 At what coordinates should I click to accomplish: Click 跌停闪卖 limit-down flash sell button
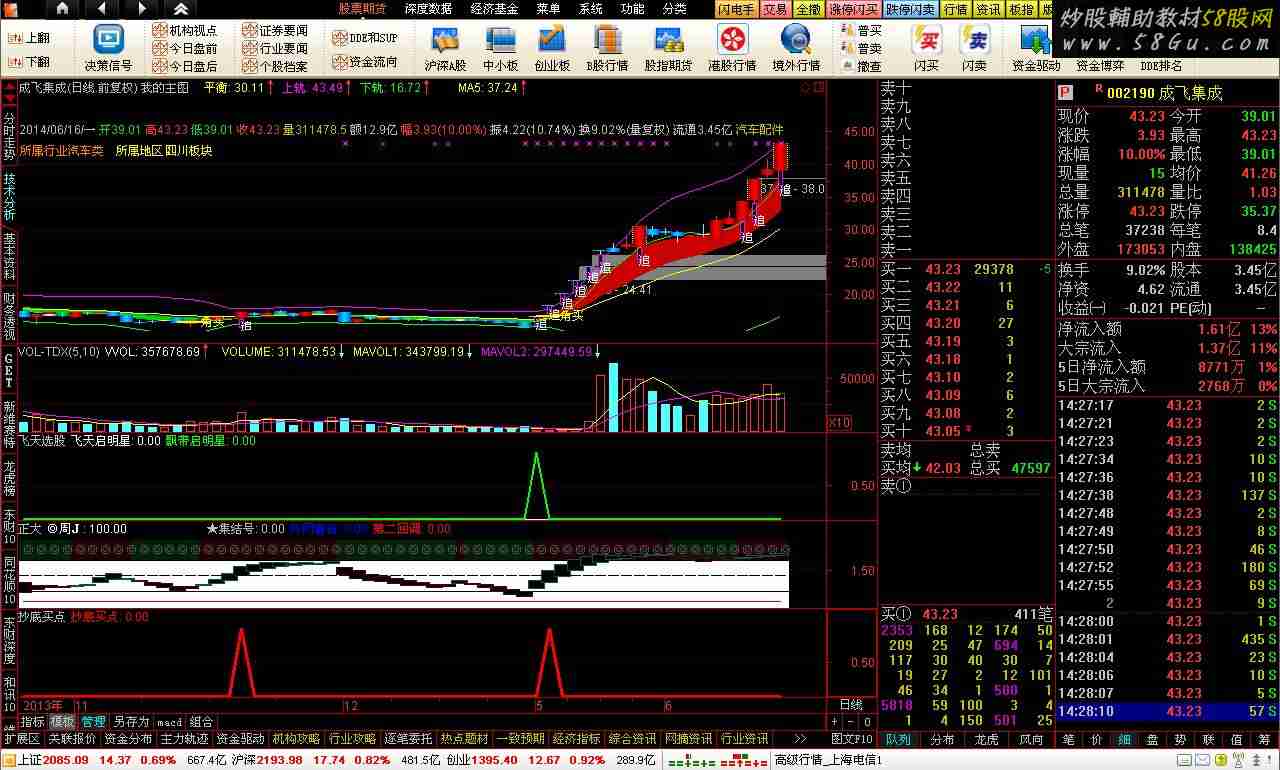pyautogui.click(x=911, y=9)
